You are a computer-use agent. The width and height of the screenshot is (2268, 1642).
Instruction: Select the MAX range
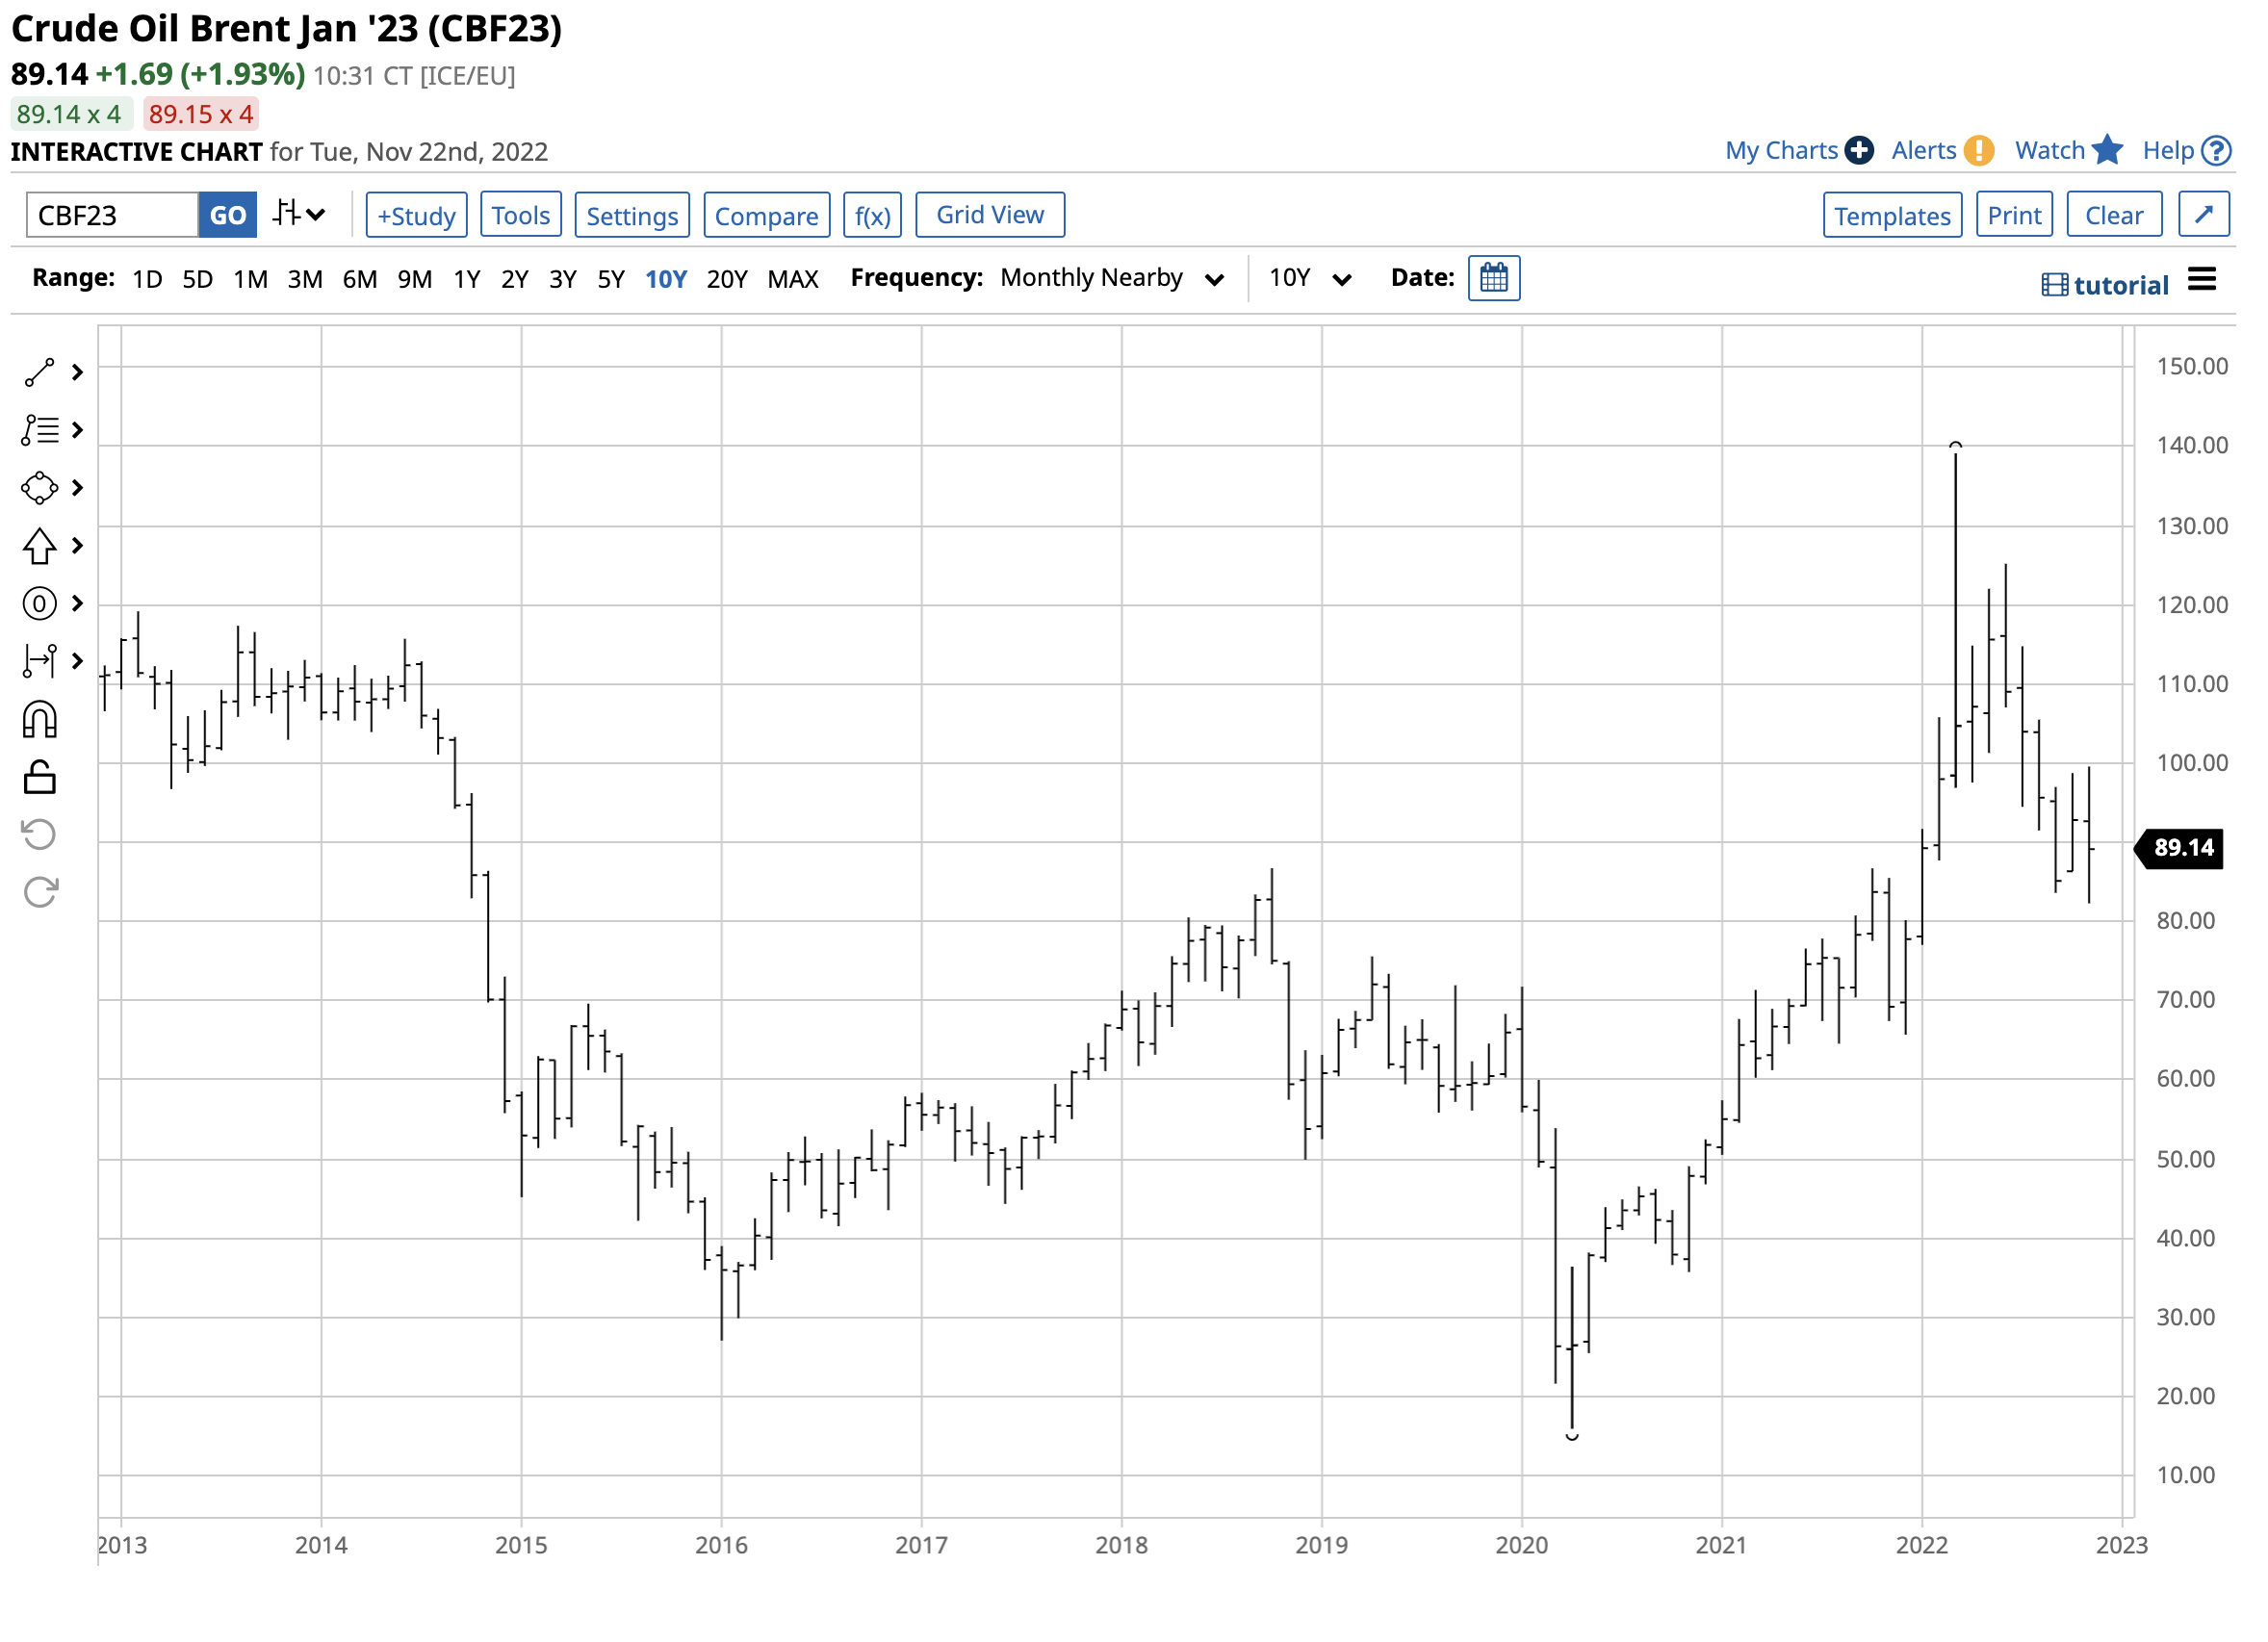coord(794,279)
